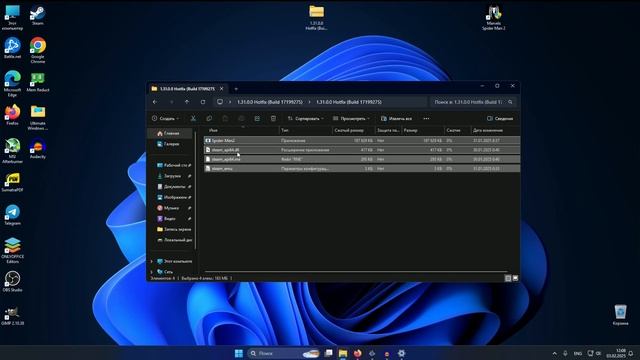Image resolution: width=640 pixels, height=360 pixels.
Task: Open Telegram desktop shortcut
Action: [12, 215]
